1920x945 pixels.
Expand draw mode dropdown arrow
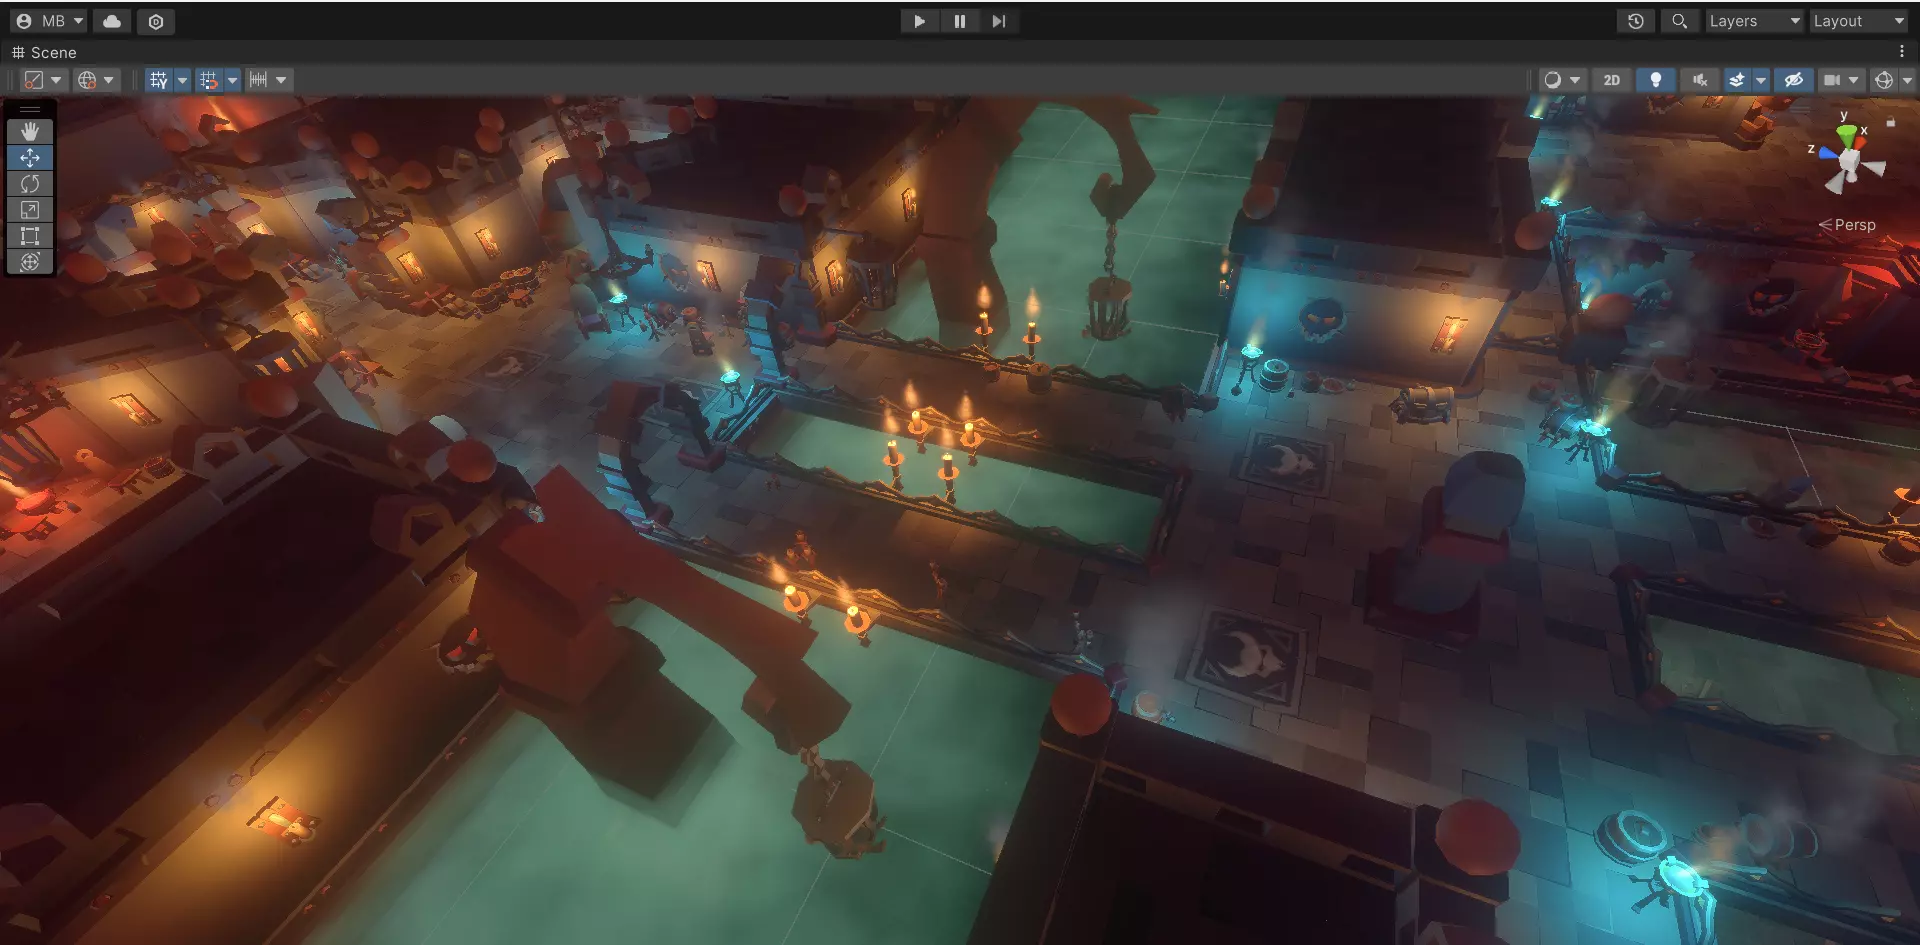point(1575,80)
